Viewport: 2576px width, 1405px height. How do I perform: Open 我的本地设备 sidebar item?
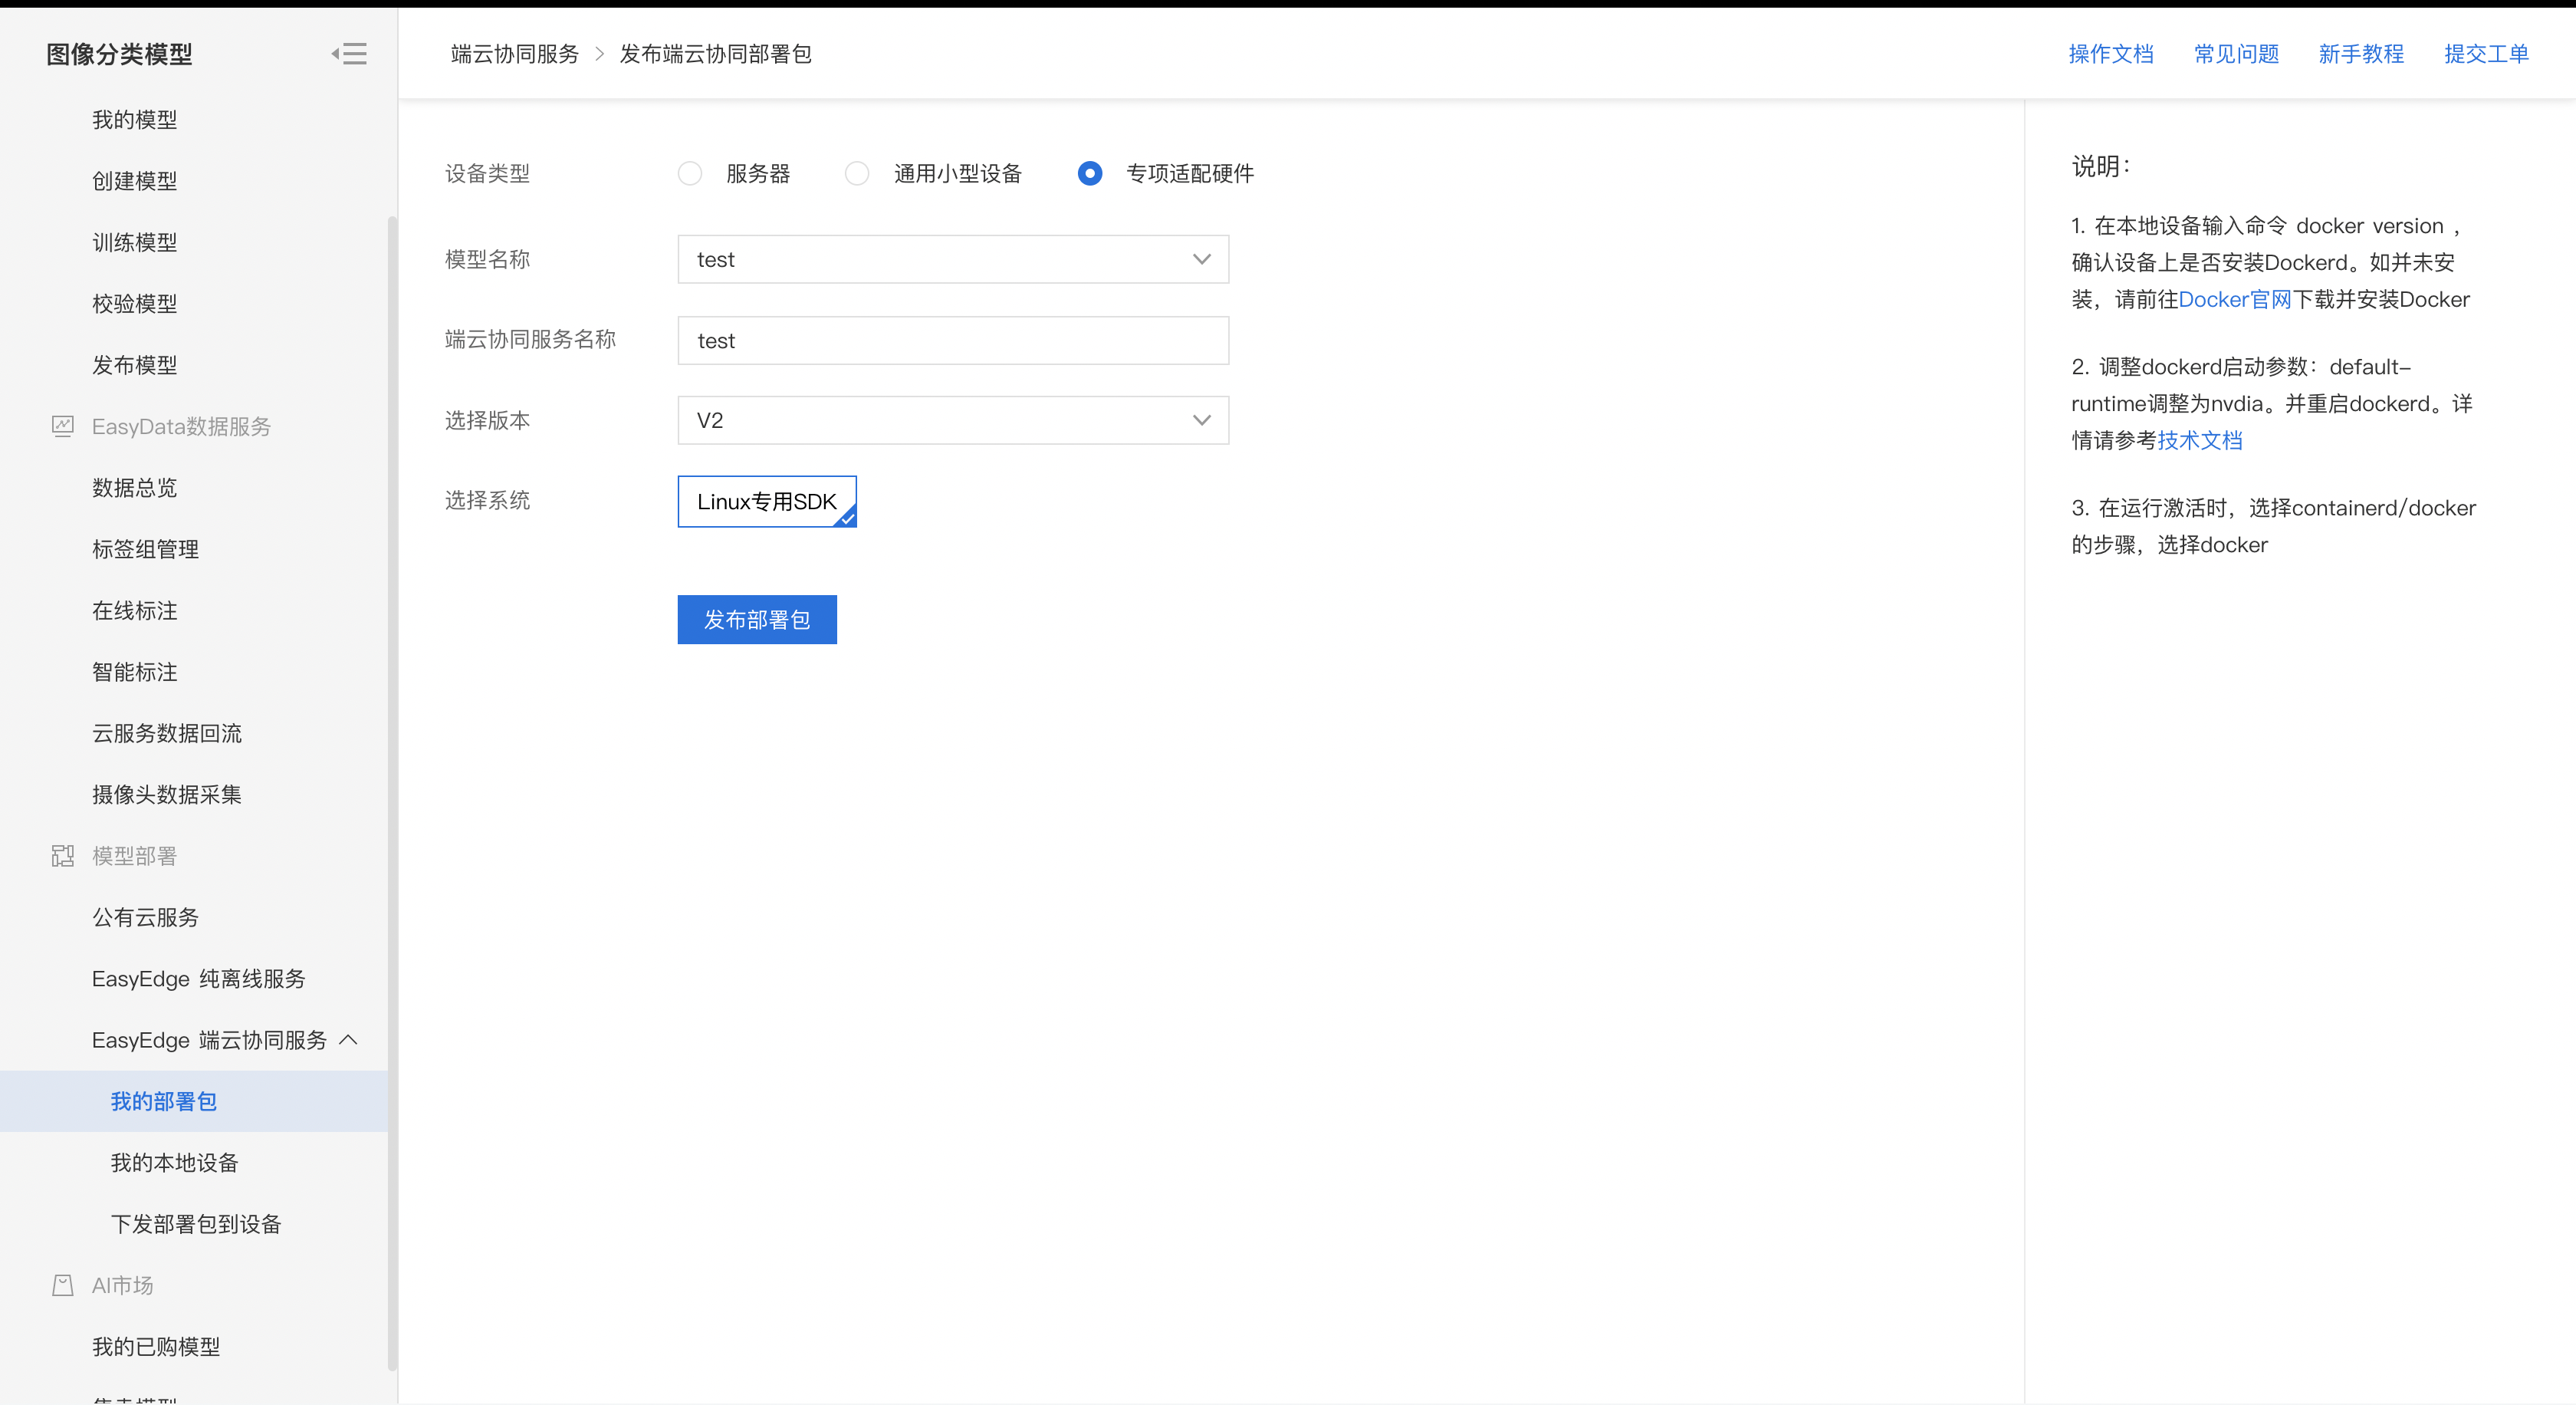(175, 1163)
